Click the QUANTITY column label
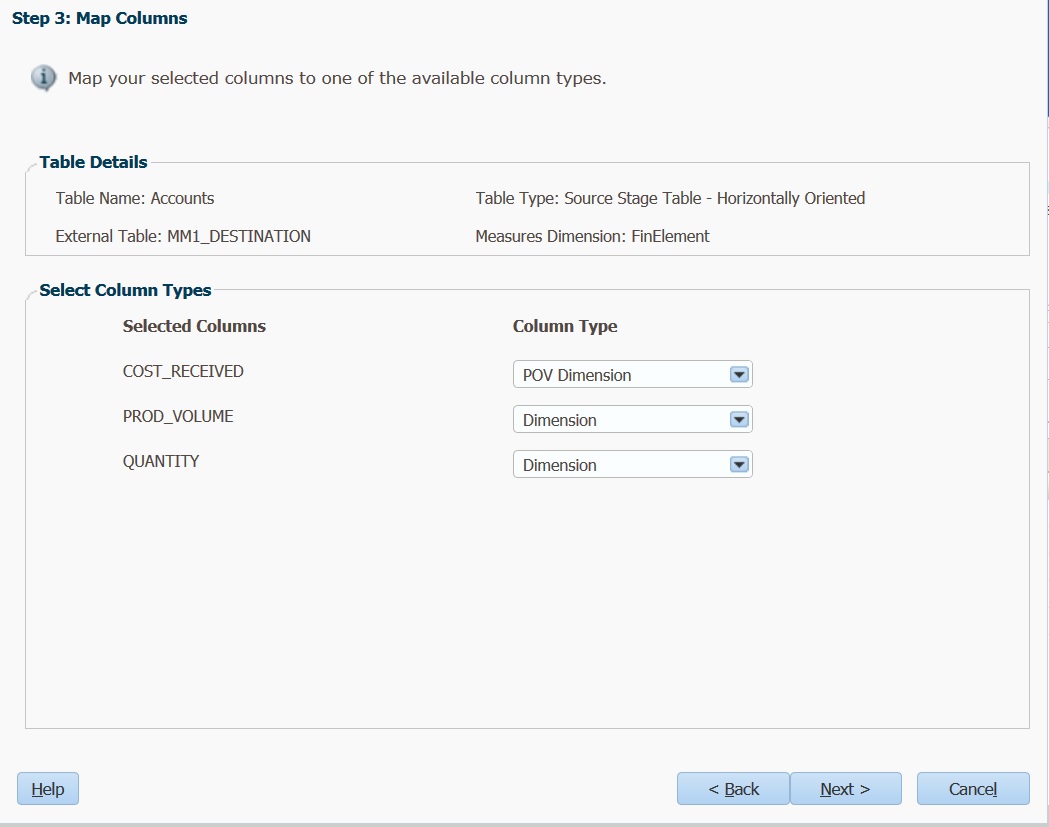 [161, 461]
